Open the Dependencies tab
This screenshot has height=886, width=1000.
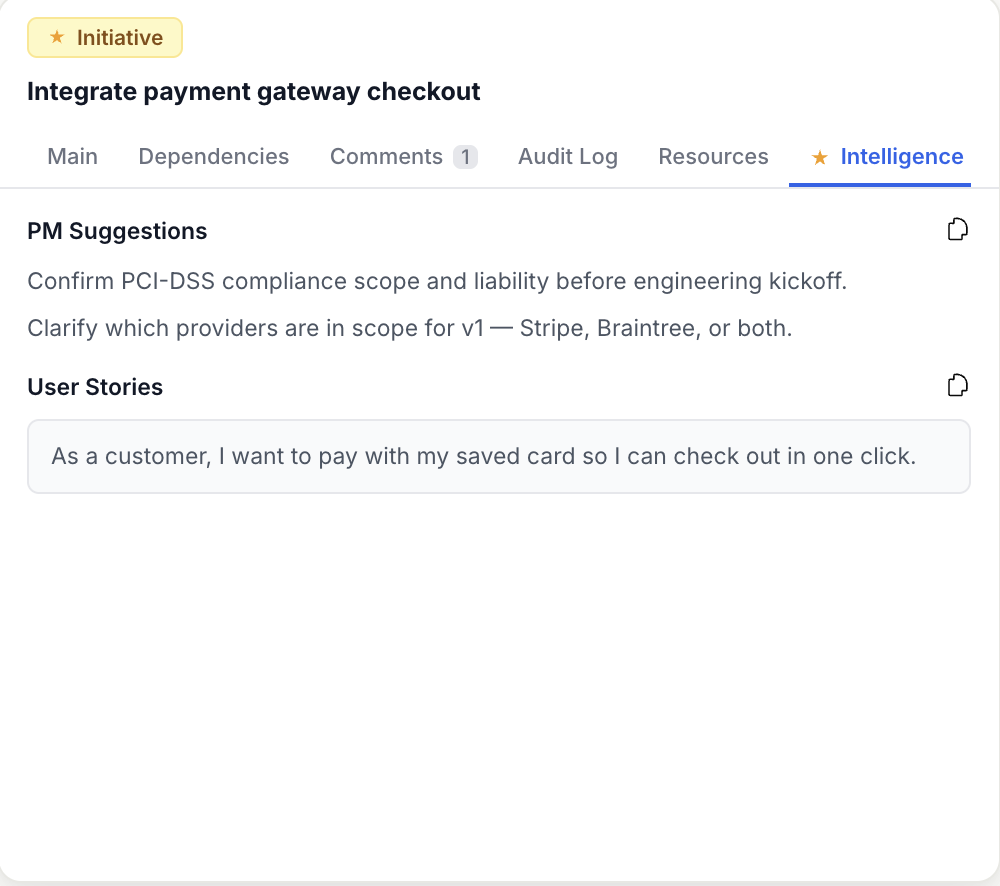[213, 157]
